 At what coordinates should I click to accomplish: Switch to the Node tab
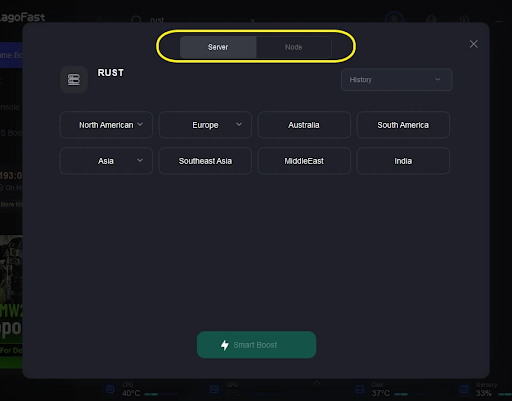[294, 47]
